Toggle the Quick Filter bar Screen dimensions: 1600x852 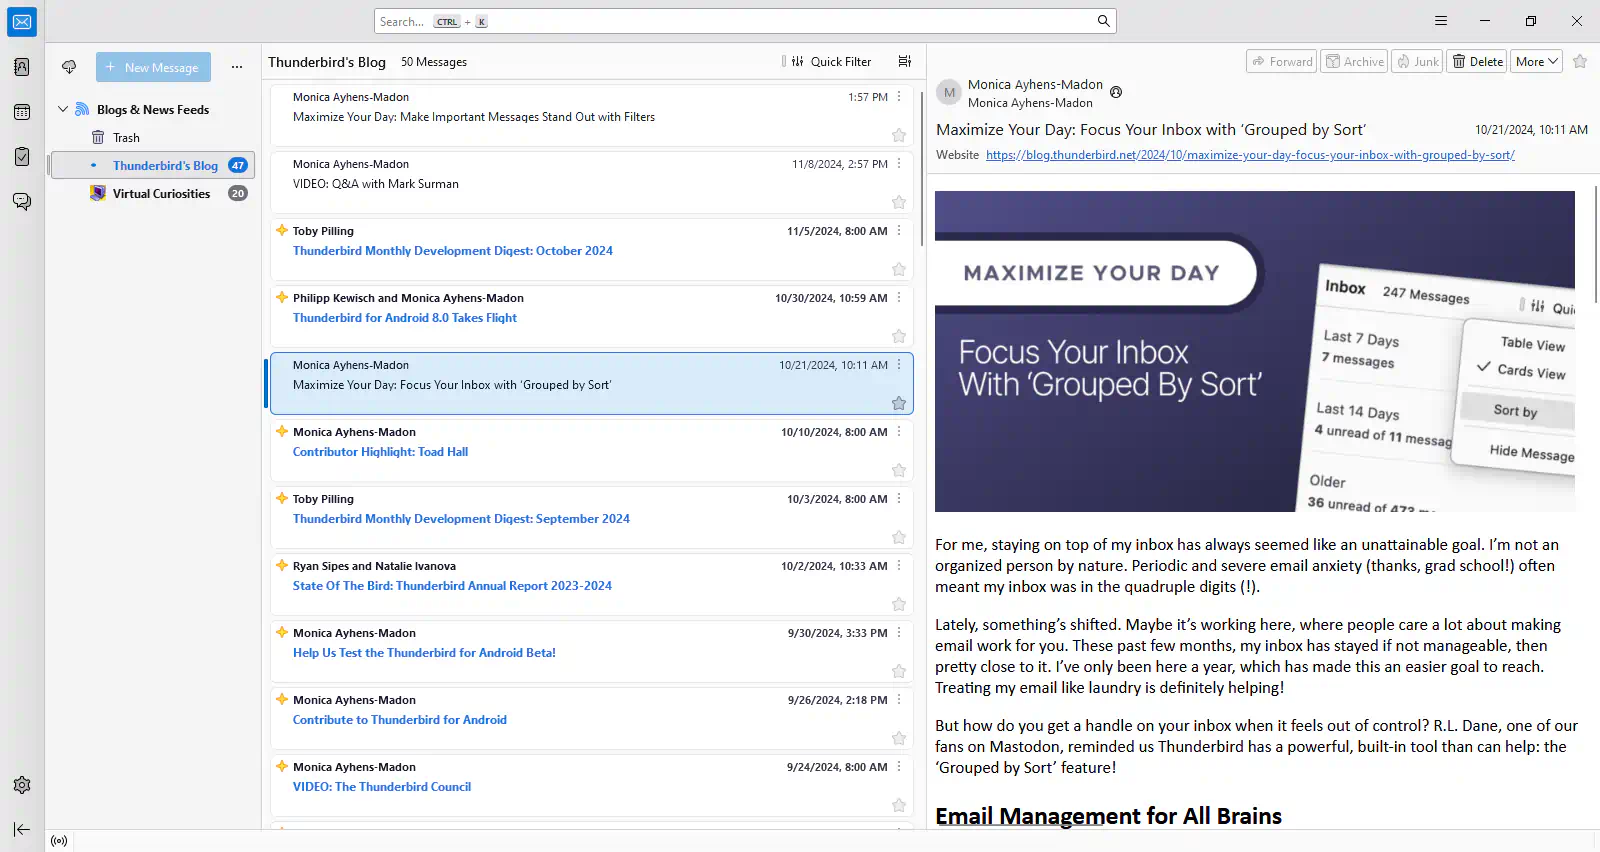[831, 61]
